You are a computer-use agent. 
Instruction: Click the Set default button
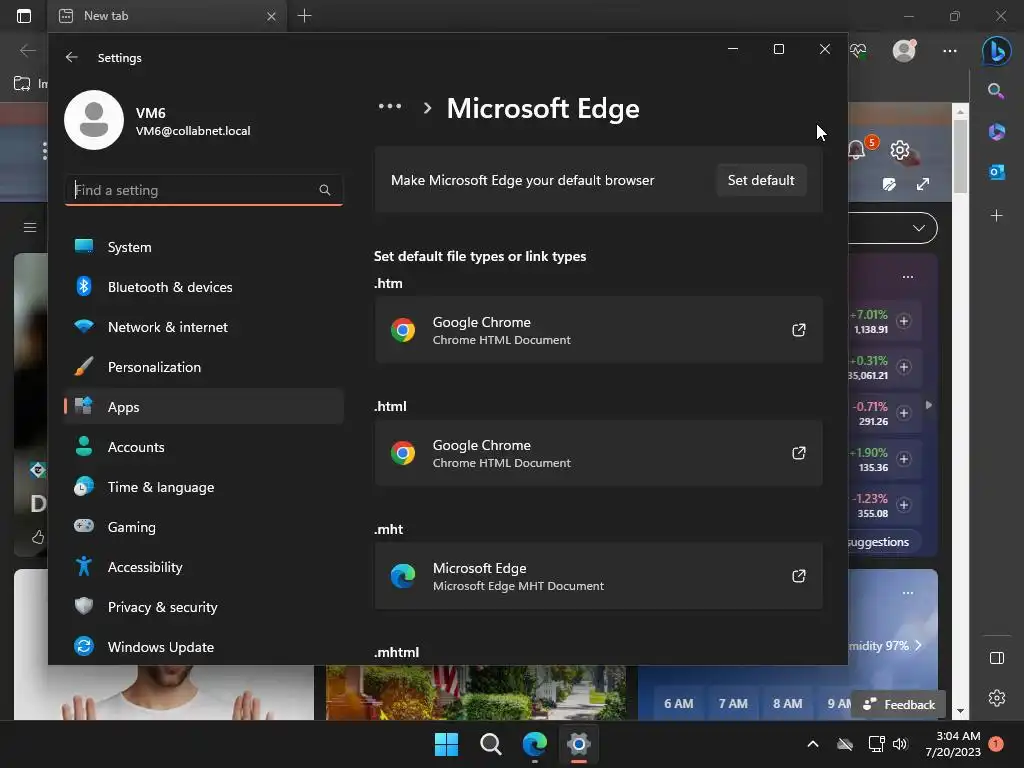(761, 180)
